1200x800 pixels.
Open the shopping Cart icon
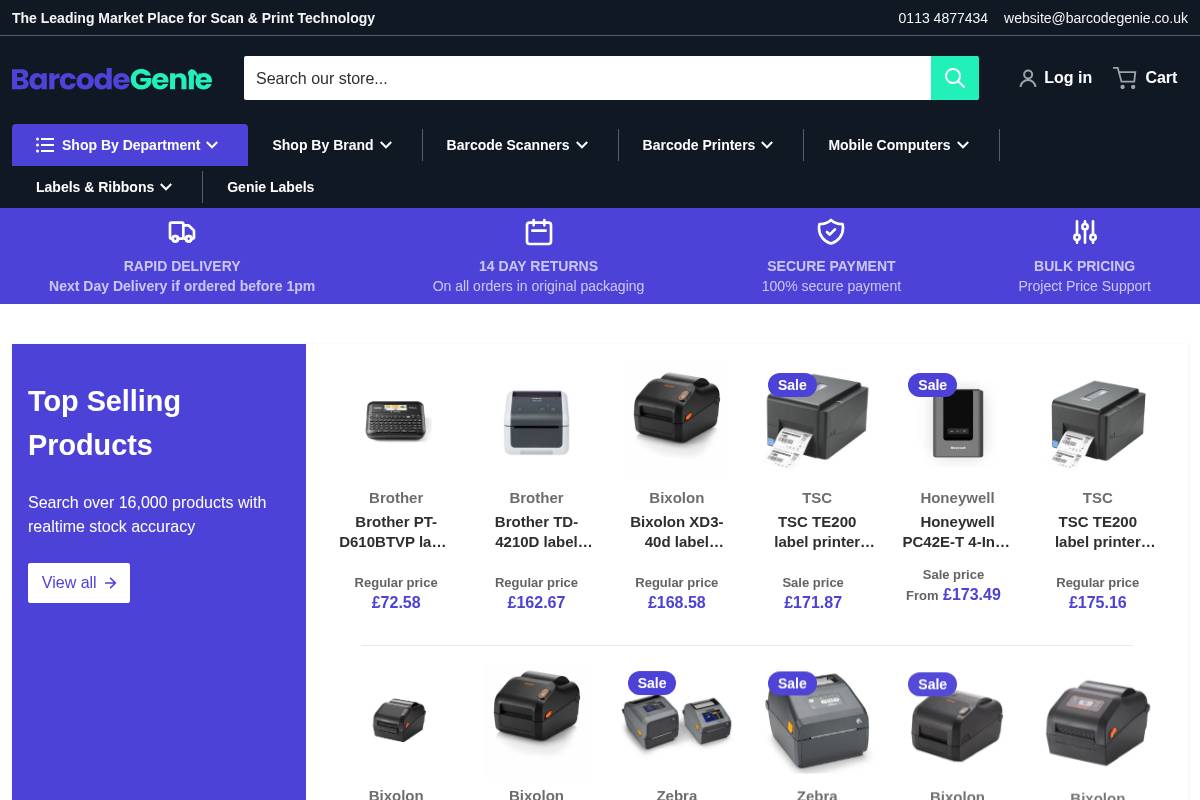pos(1125,78)
